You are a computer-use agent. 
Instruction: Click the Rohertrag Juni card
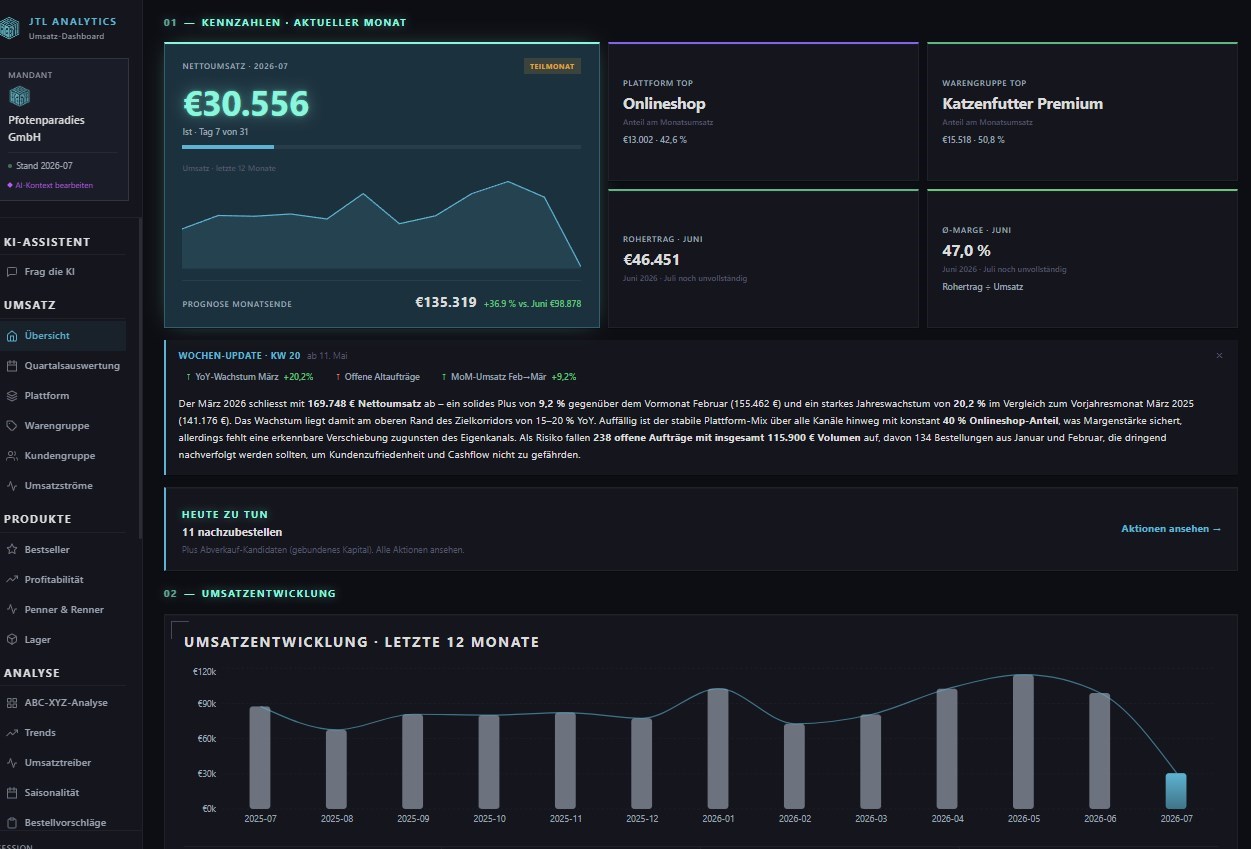tap(763, 258)
